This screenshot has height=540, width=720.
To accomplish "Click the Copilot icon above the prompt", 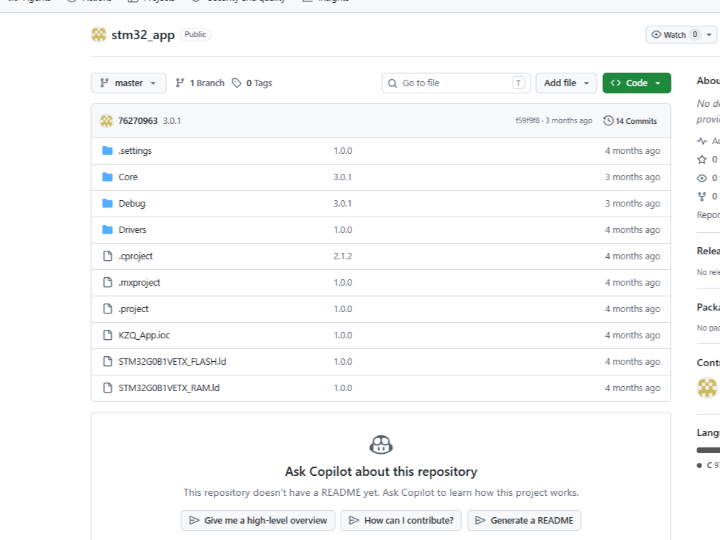I will tap(381, 444).
